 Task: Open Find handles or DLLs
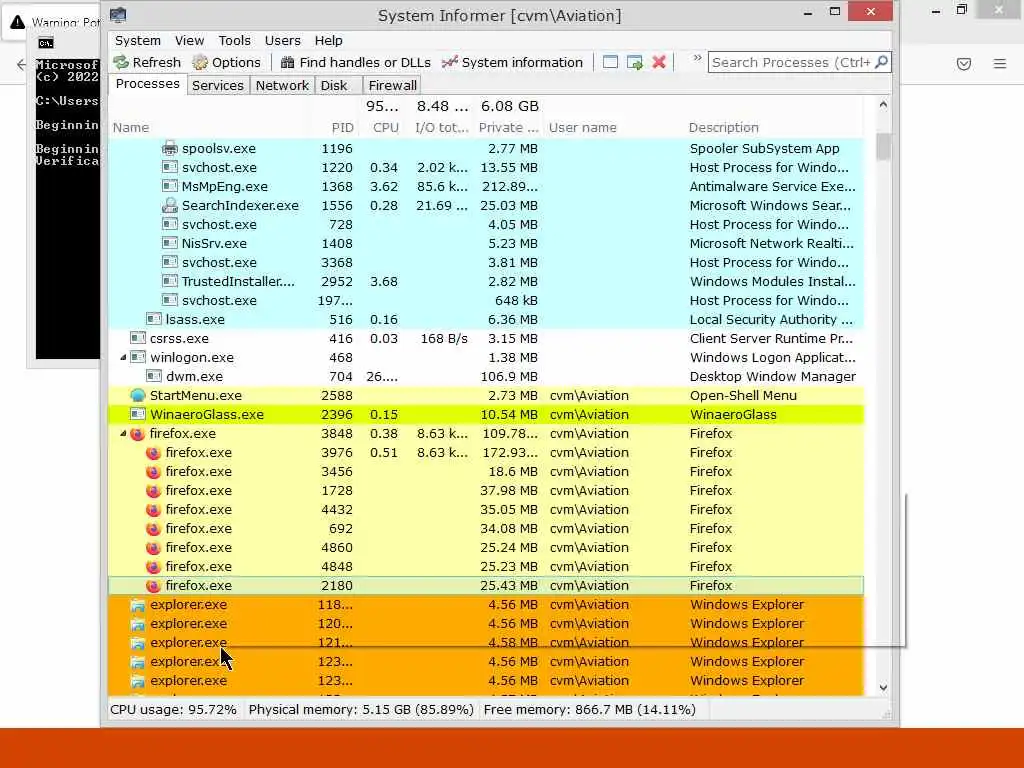(355, 62)
